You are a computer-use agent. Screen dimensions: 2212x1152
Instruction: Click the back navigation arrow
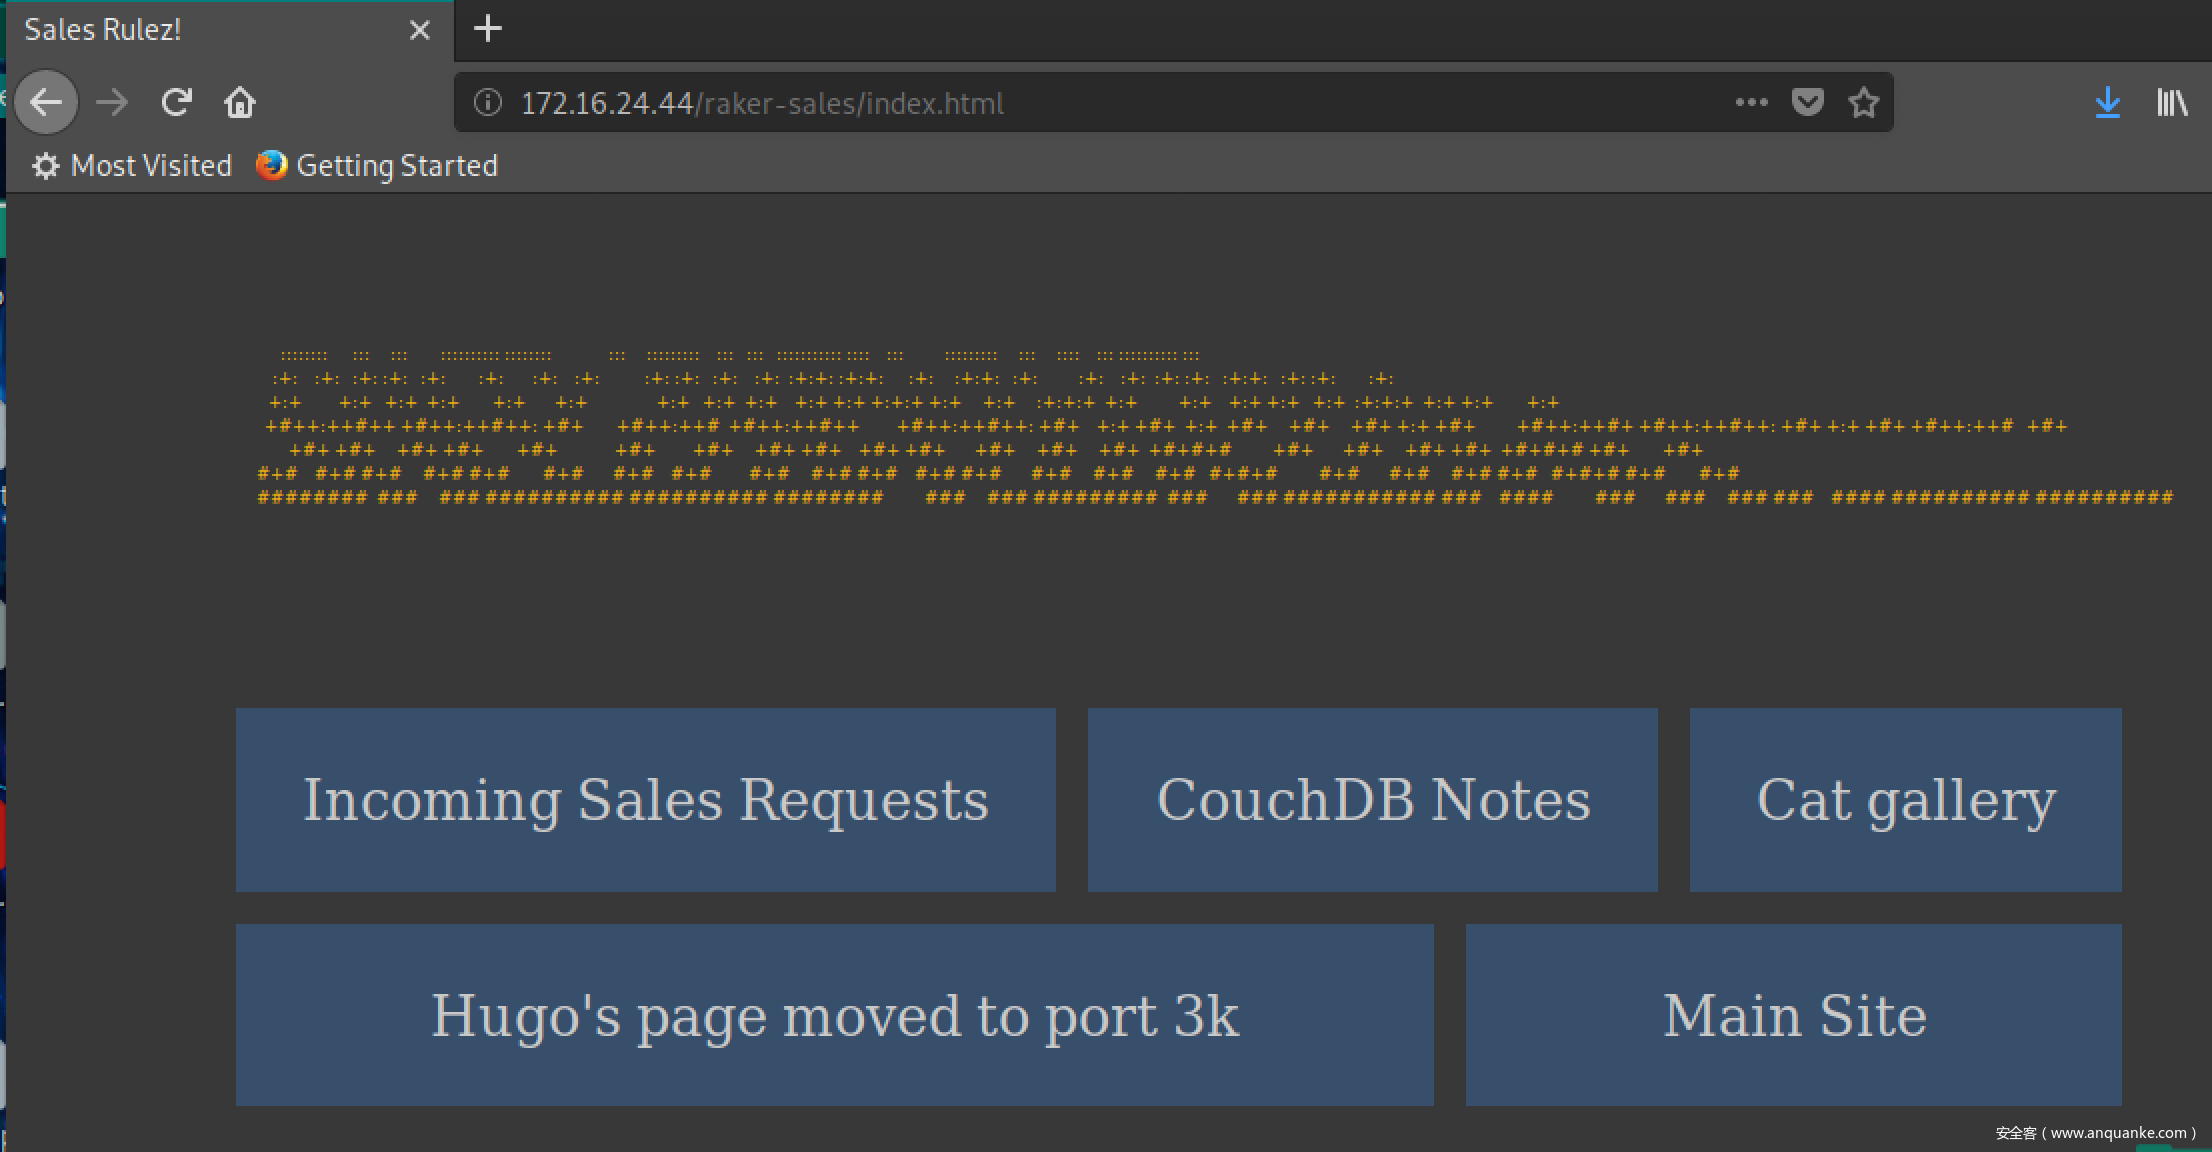(46, 102)
